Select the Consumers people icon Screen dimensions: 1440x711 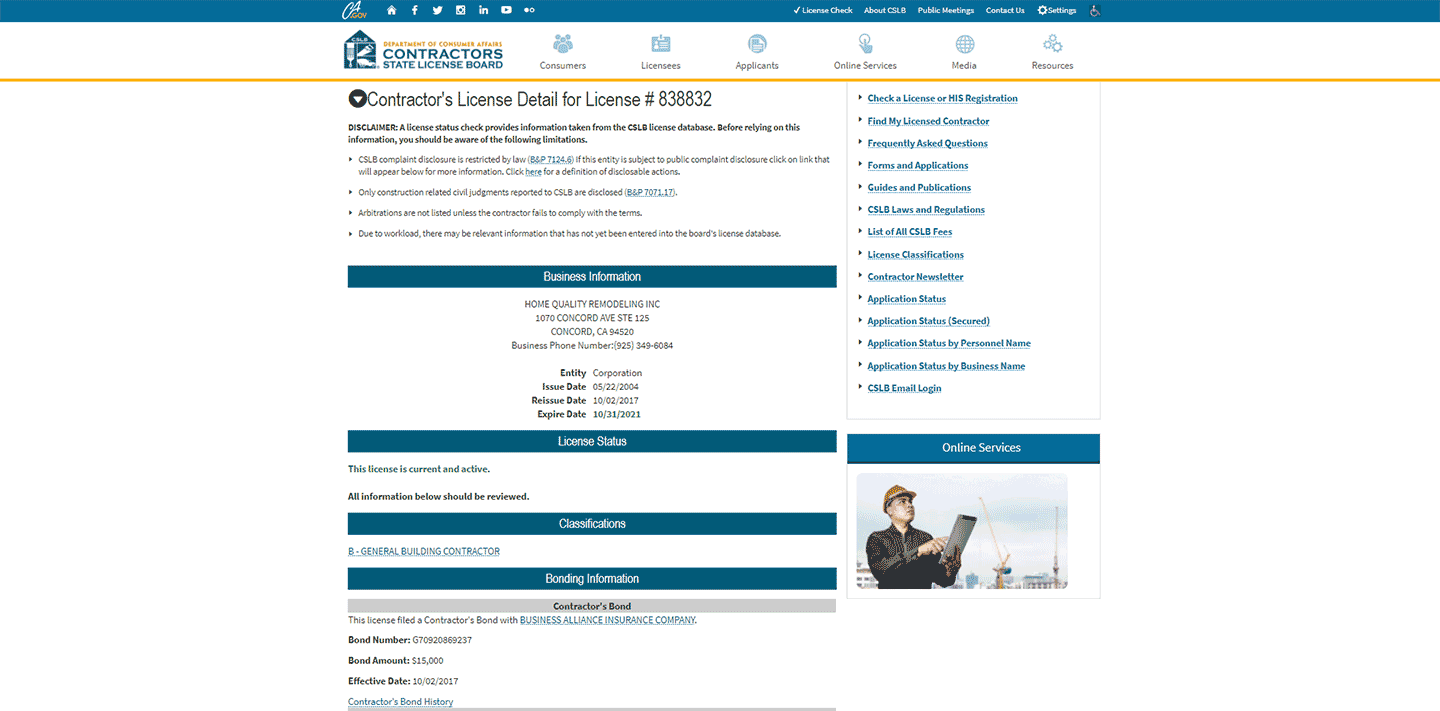tap(562, 44)
